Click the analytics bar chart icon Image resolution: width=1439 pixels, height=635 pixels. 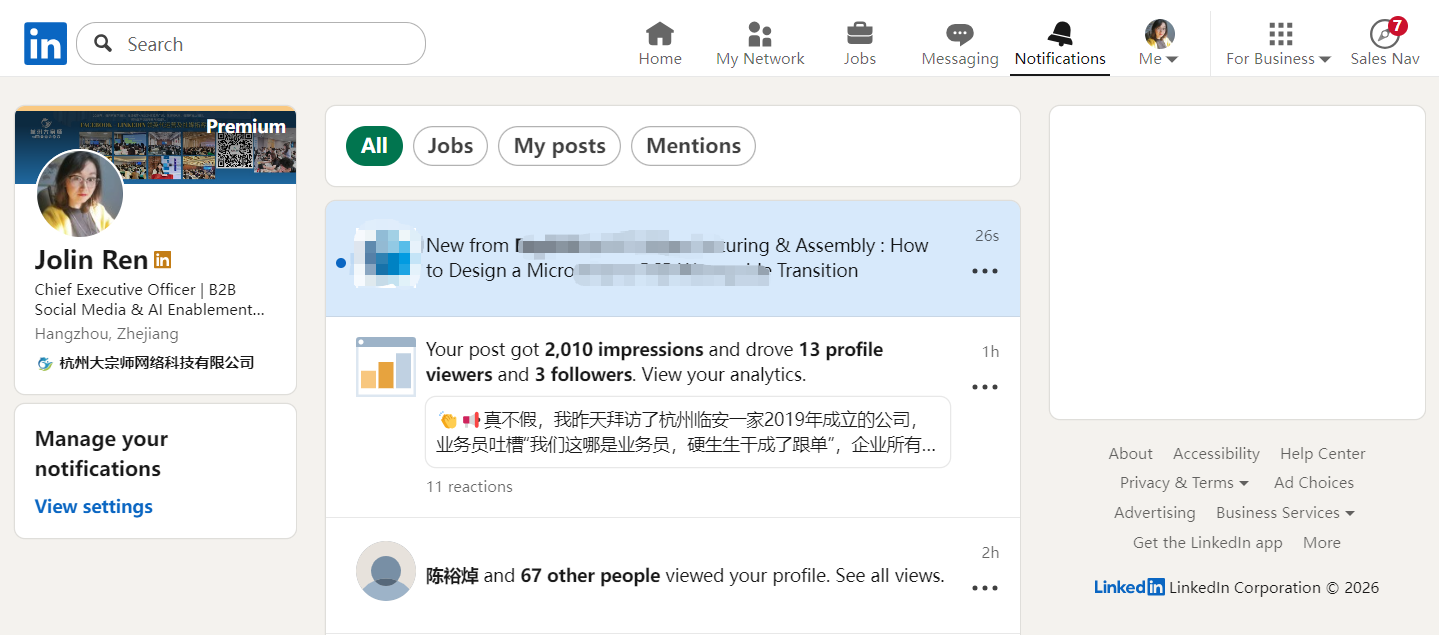386,367
